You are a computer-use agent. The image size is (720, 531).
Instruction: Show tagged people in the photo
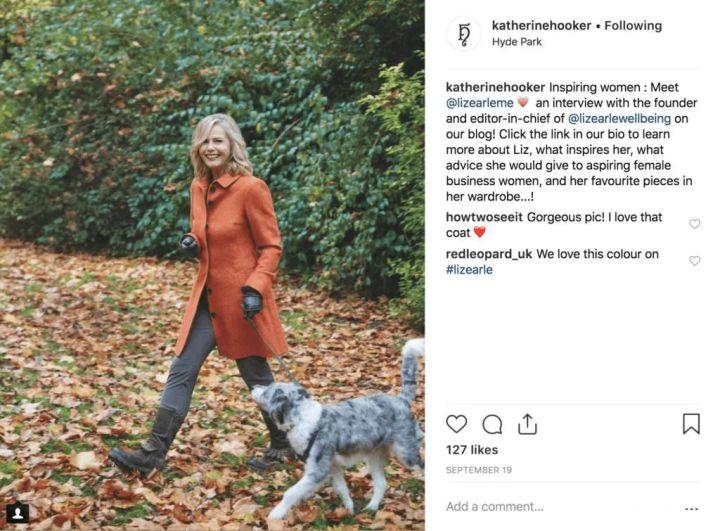(17, 513)
